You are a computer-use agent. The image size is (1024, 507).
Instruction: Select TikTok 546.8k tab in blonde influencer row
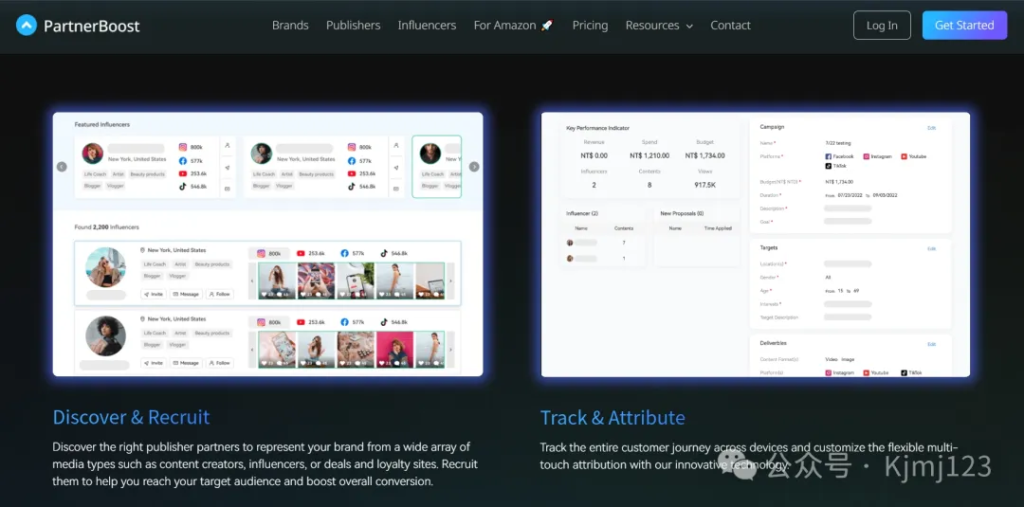pyautogui.click(x=394, y=254)
